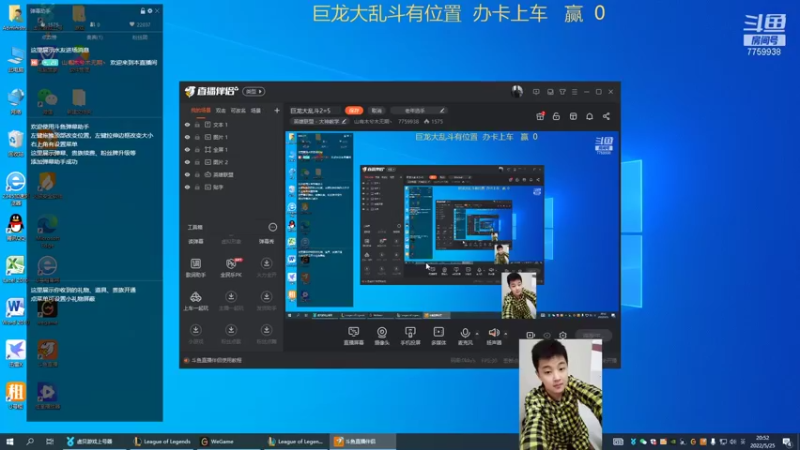Screen dimensions: 800x450
Task: Cancel the stream title edit
Action: tap(377, 110)
